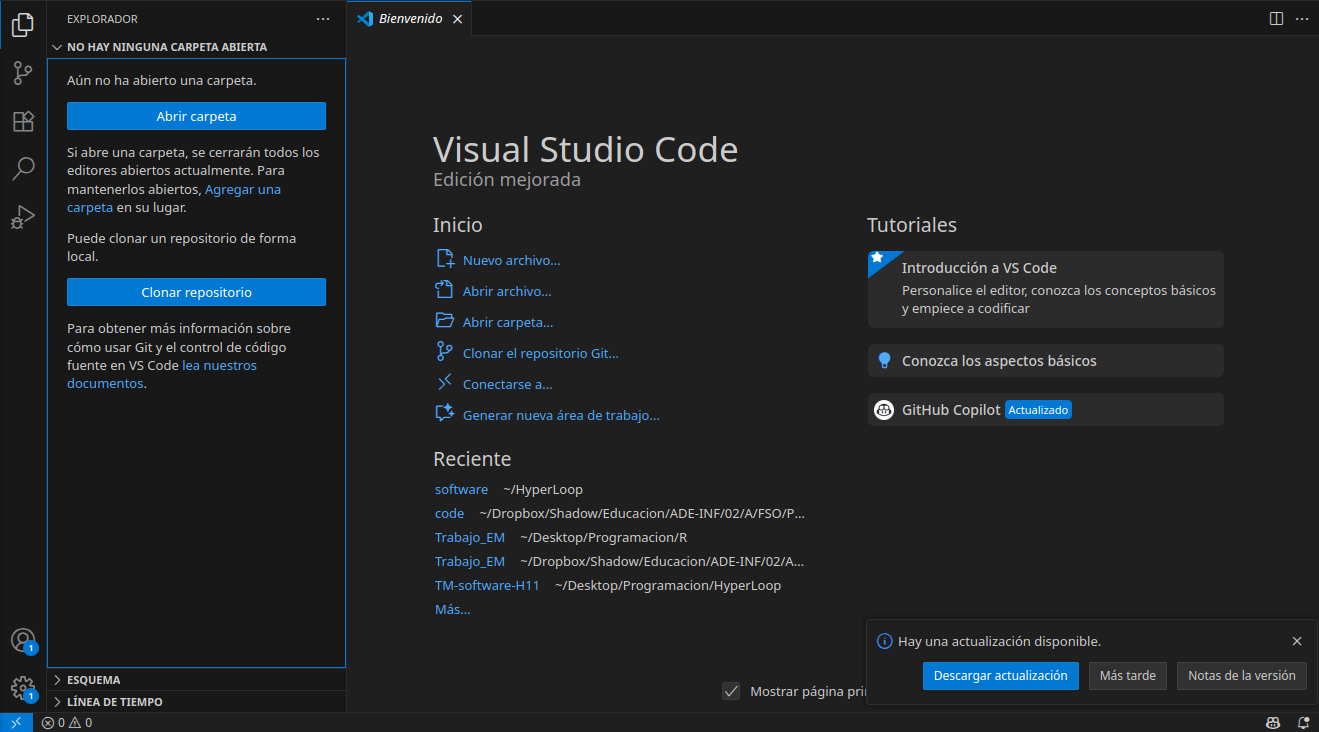Dismiss the update notification
1319x732 pixels.
point(1297,641)
